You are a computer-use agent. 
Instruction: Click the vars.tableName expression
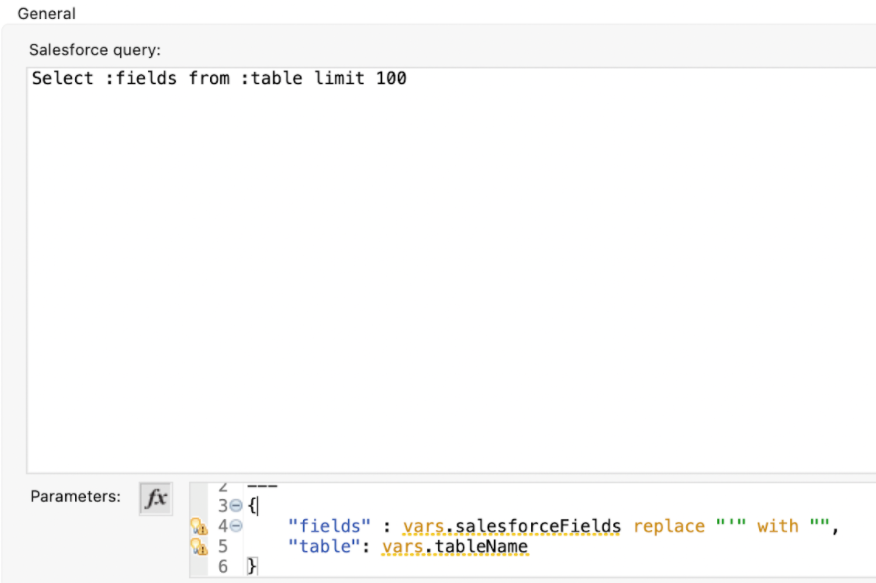[455, 547]
